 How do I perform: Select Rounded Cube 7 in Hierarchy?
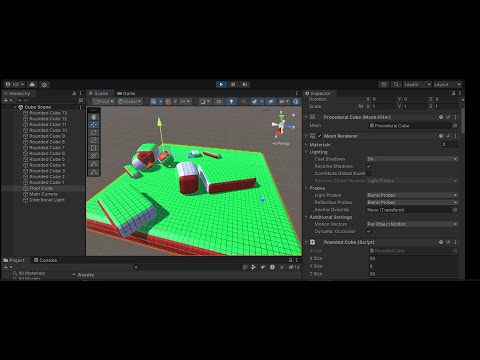pos(47,148)
